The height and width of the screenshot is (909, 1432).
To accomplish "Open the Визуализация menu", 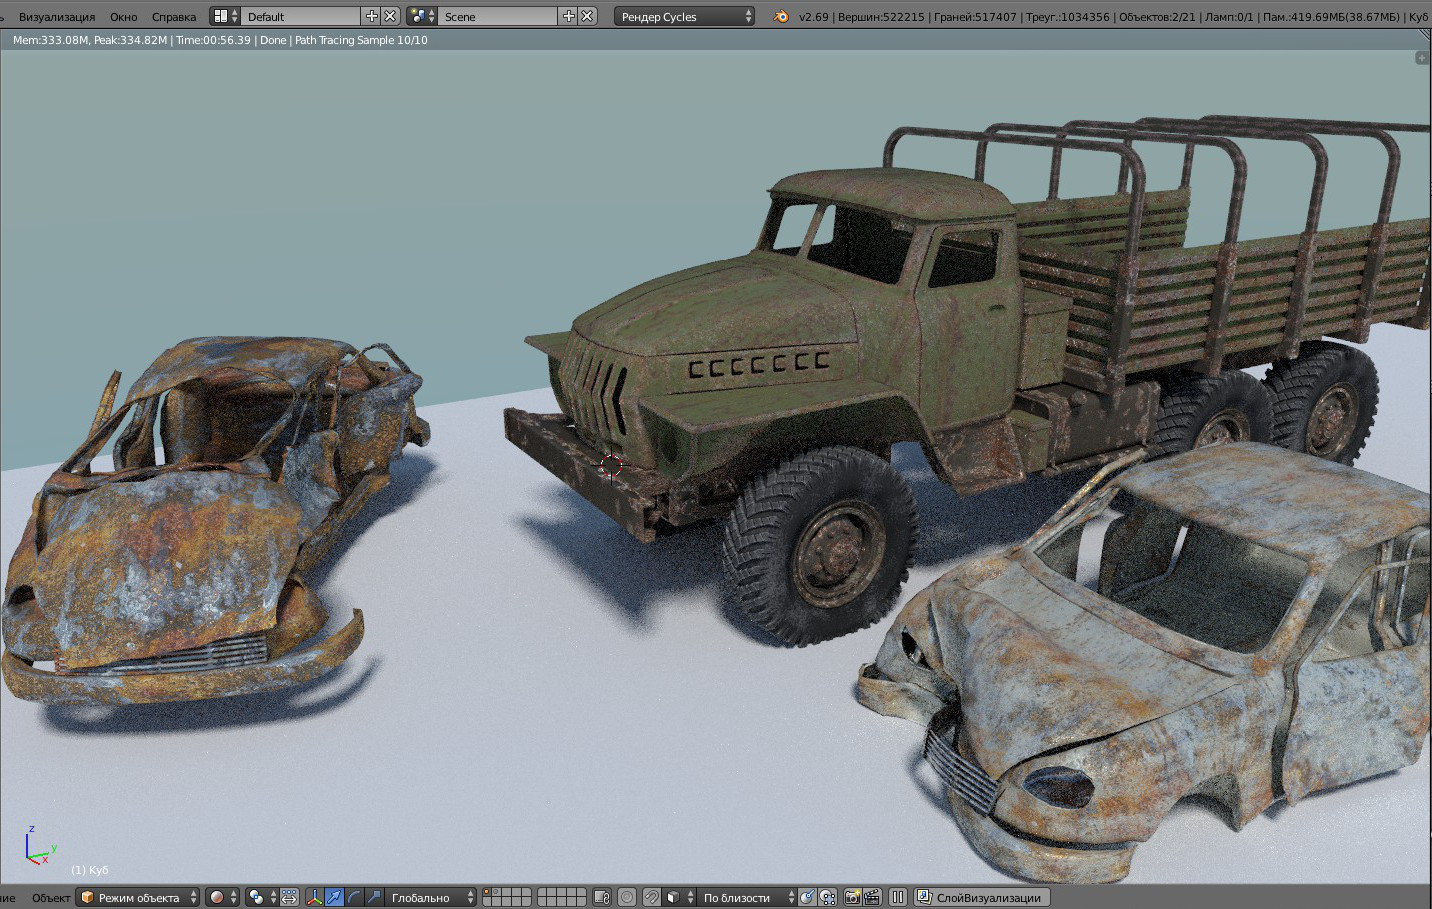I will tap(57, 17).
